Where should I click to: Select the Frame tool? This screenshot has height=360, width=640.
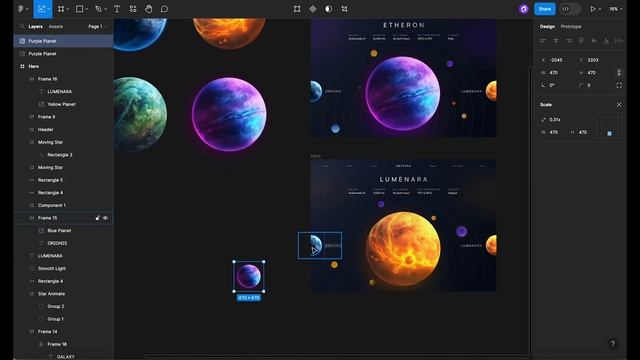point(61,9)
